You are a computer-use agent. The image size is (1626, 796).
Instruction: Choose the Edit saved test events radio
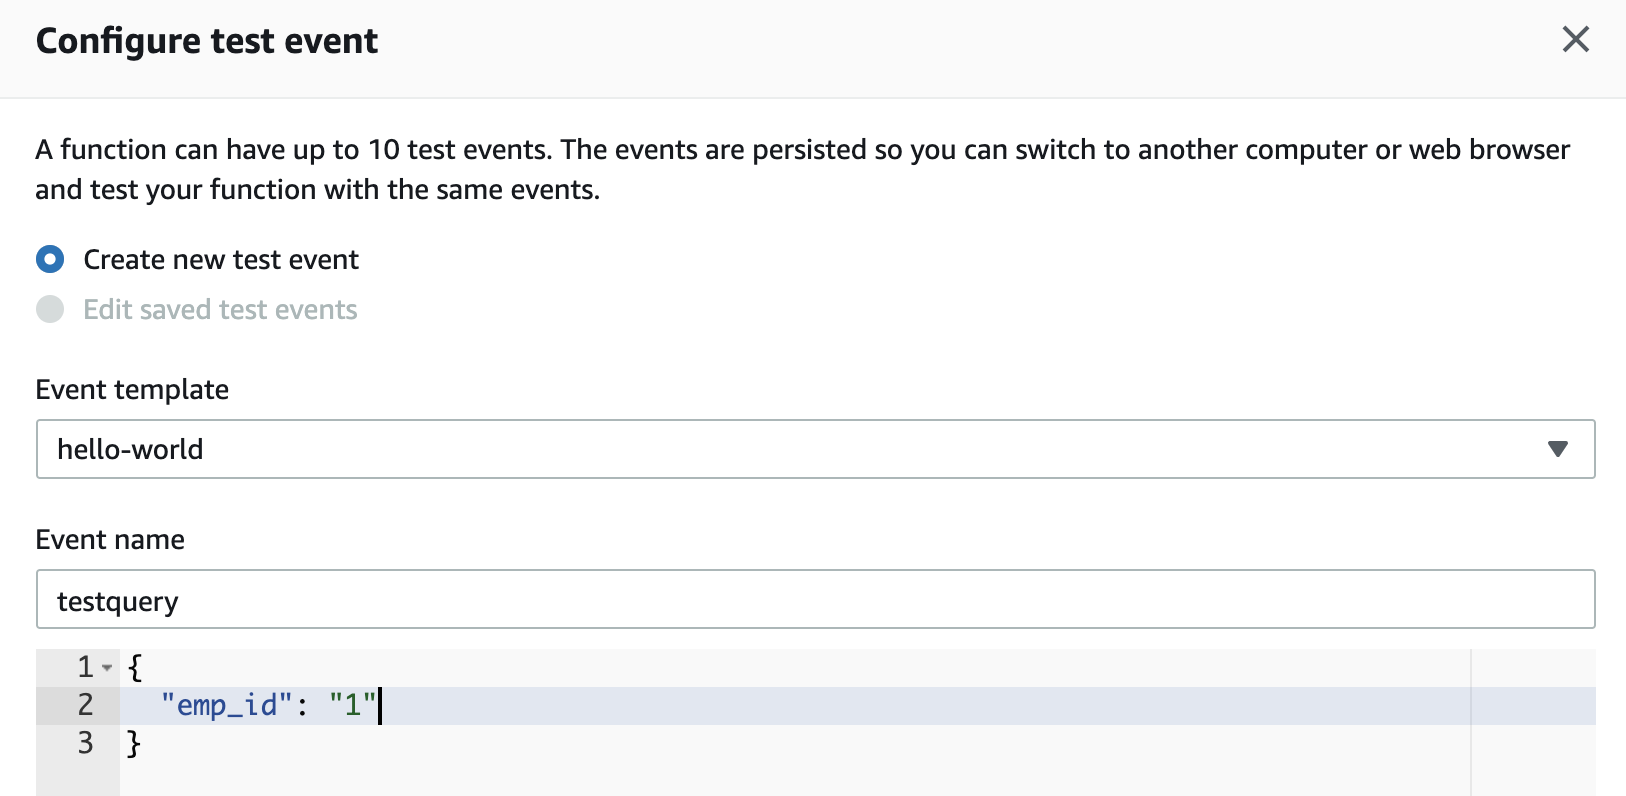click(x=50, y=310)
